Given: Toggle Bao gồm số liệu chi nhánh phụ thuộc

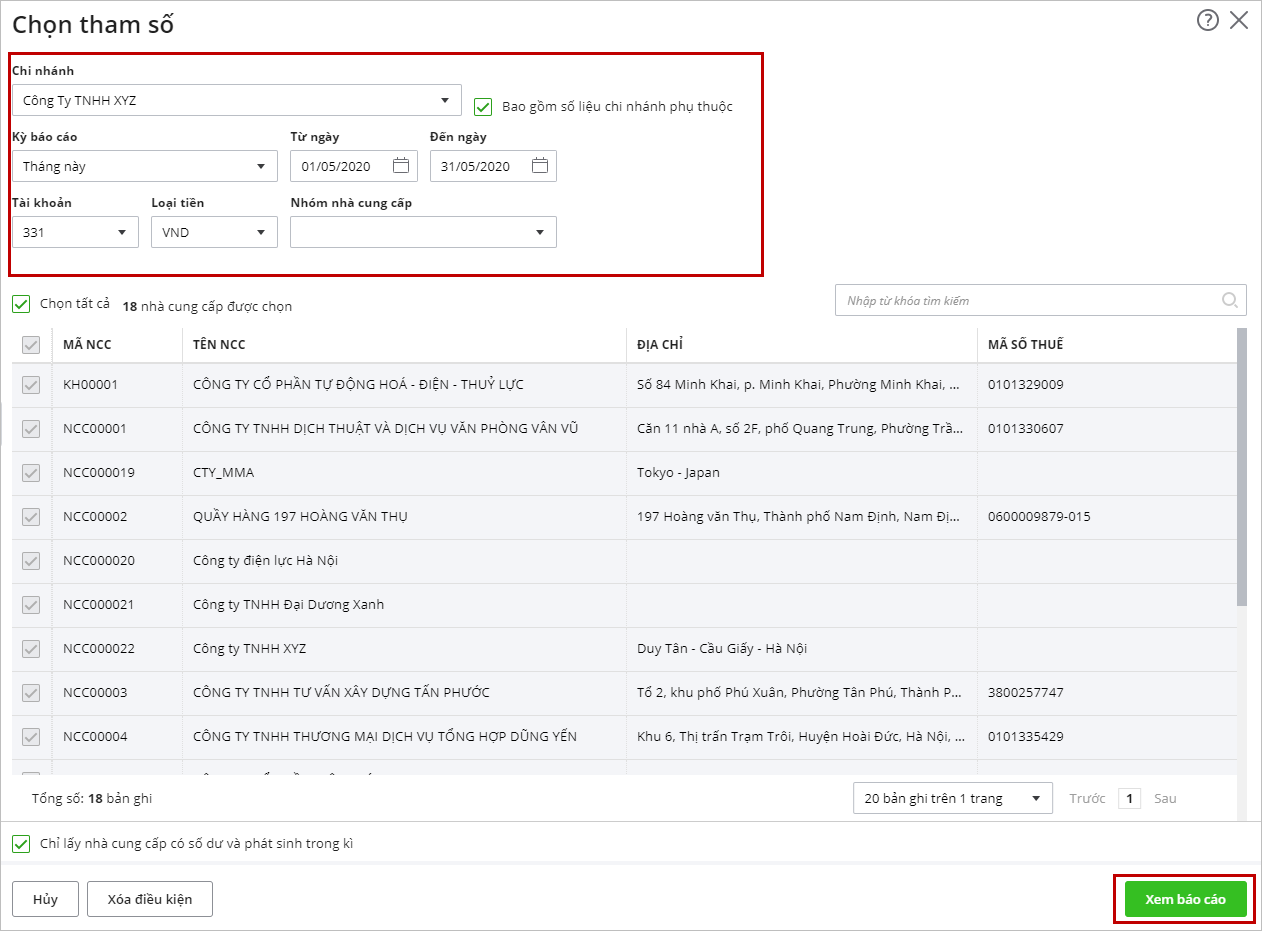Looking at the screenshot, I should 483,106.
